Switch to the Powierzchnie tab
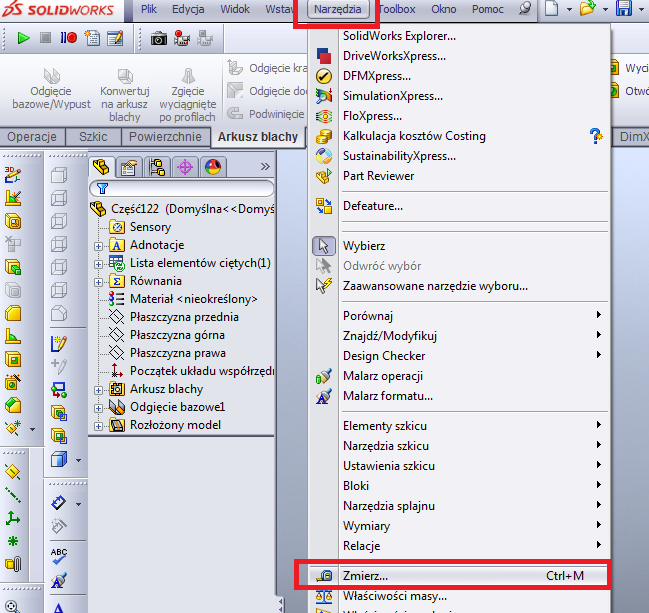649x613 pixels. [165, 137]
